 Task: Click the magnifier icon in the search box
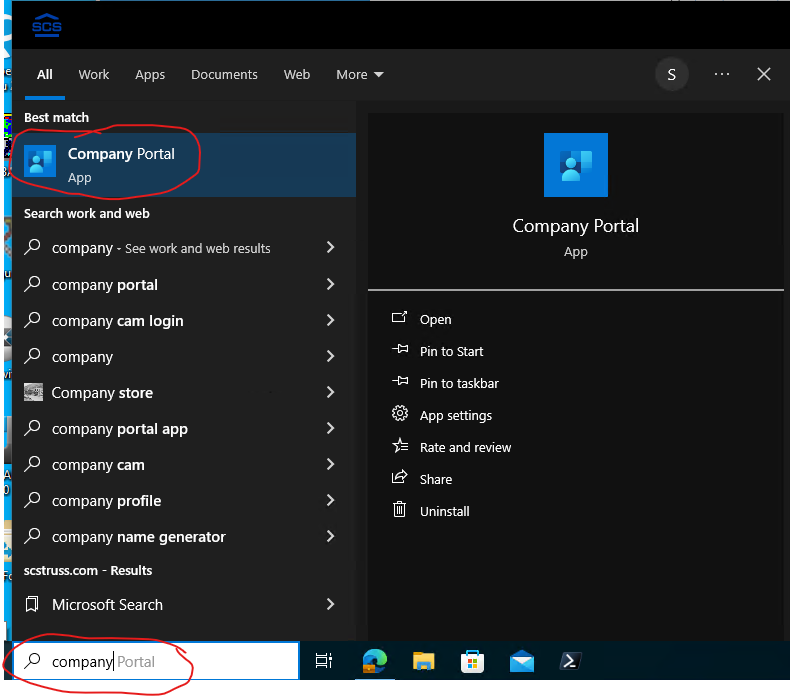pos(32,660)
